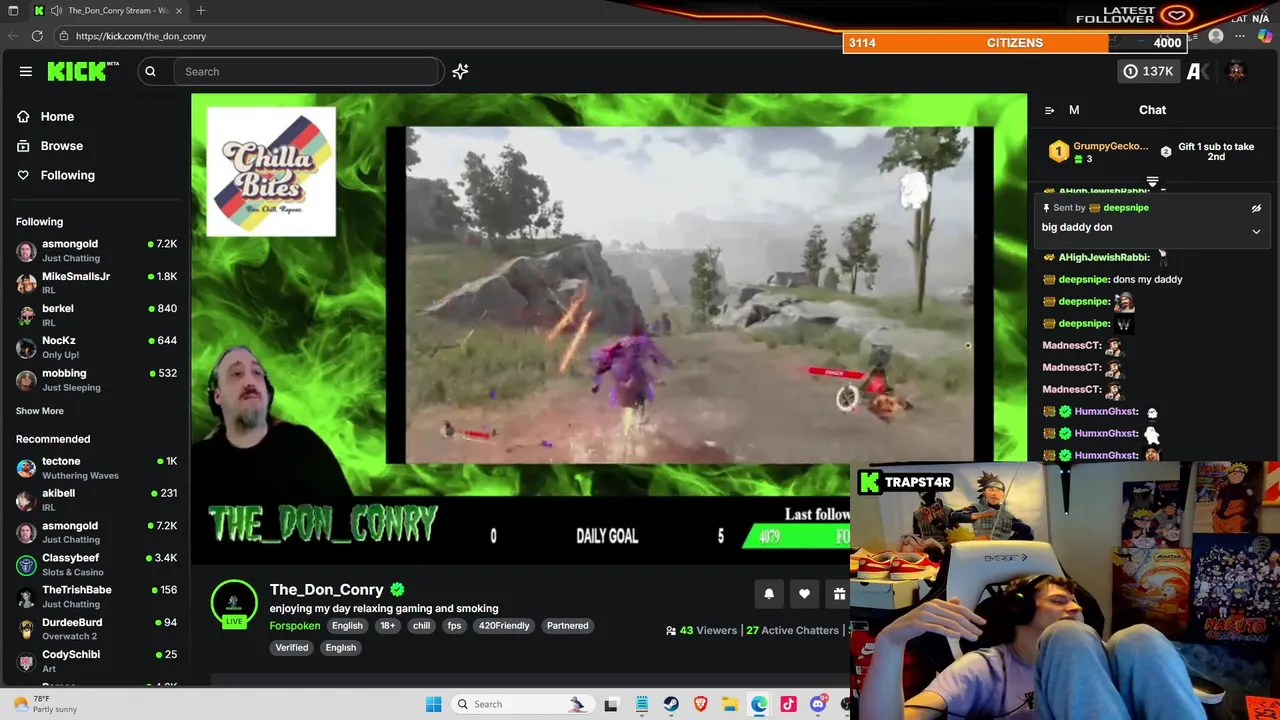1280x720 pixels.
Task: Click AHighJewishRabbi username in chat
Action: pos(1103,258)
